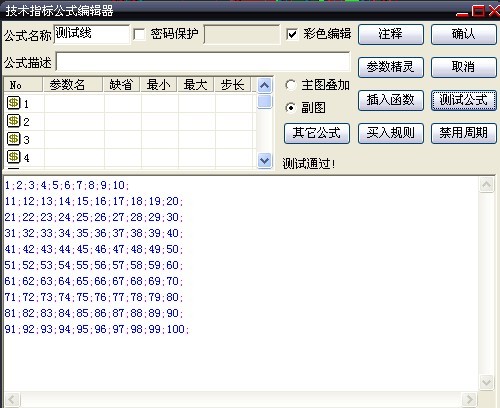500x408 pixels.
Task: Click the 最小 column header
Action: (158, 85)
